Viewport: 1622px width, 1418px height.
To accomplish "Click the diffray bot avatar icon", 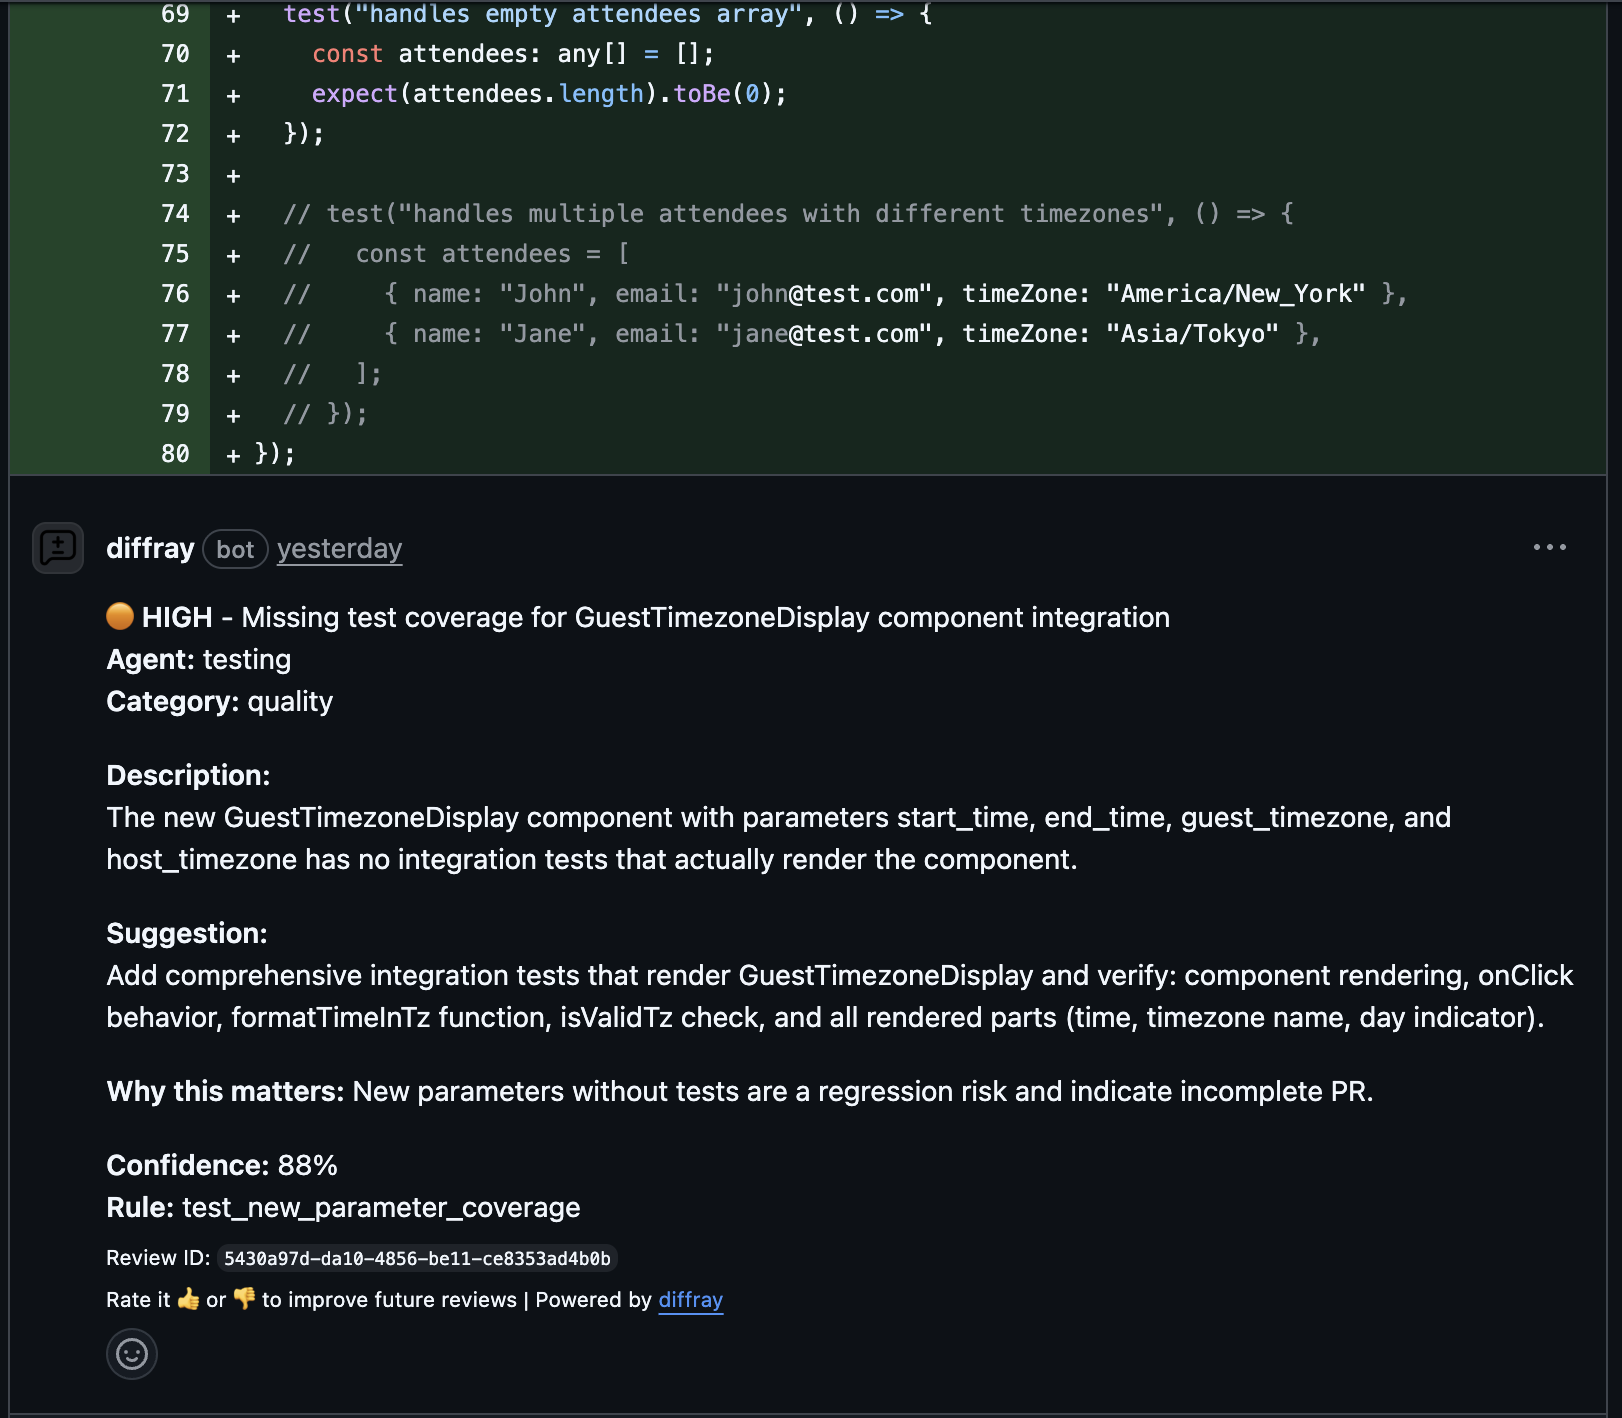I will [x=58, y=548].
